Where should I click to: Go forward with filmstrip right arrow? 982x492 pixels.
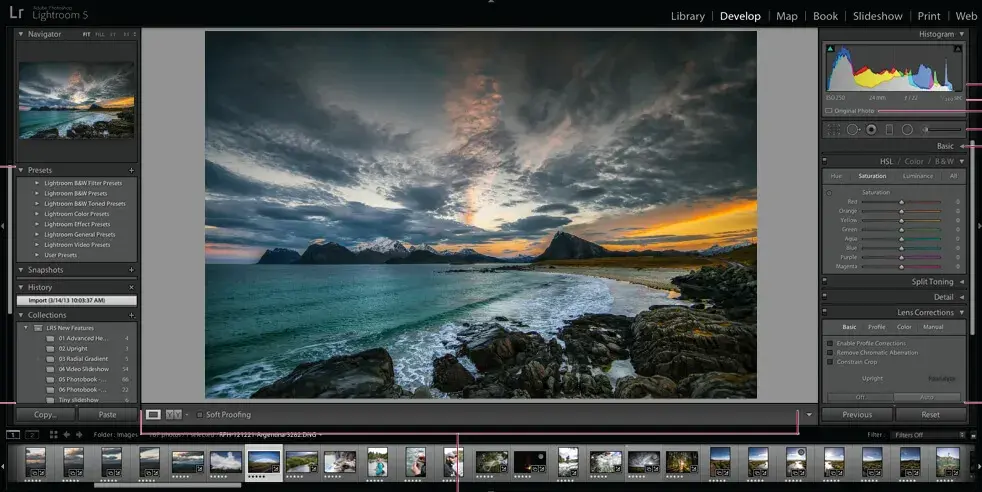[x=79, y=434]
